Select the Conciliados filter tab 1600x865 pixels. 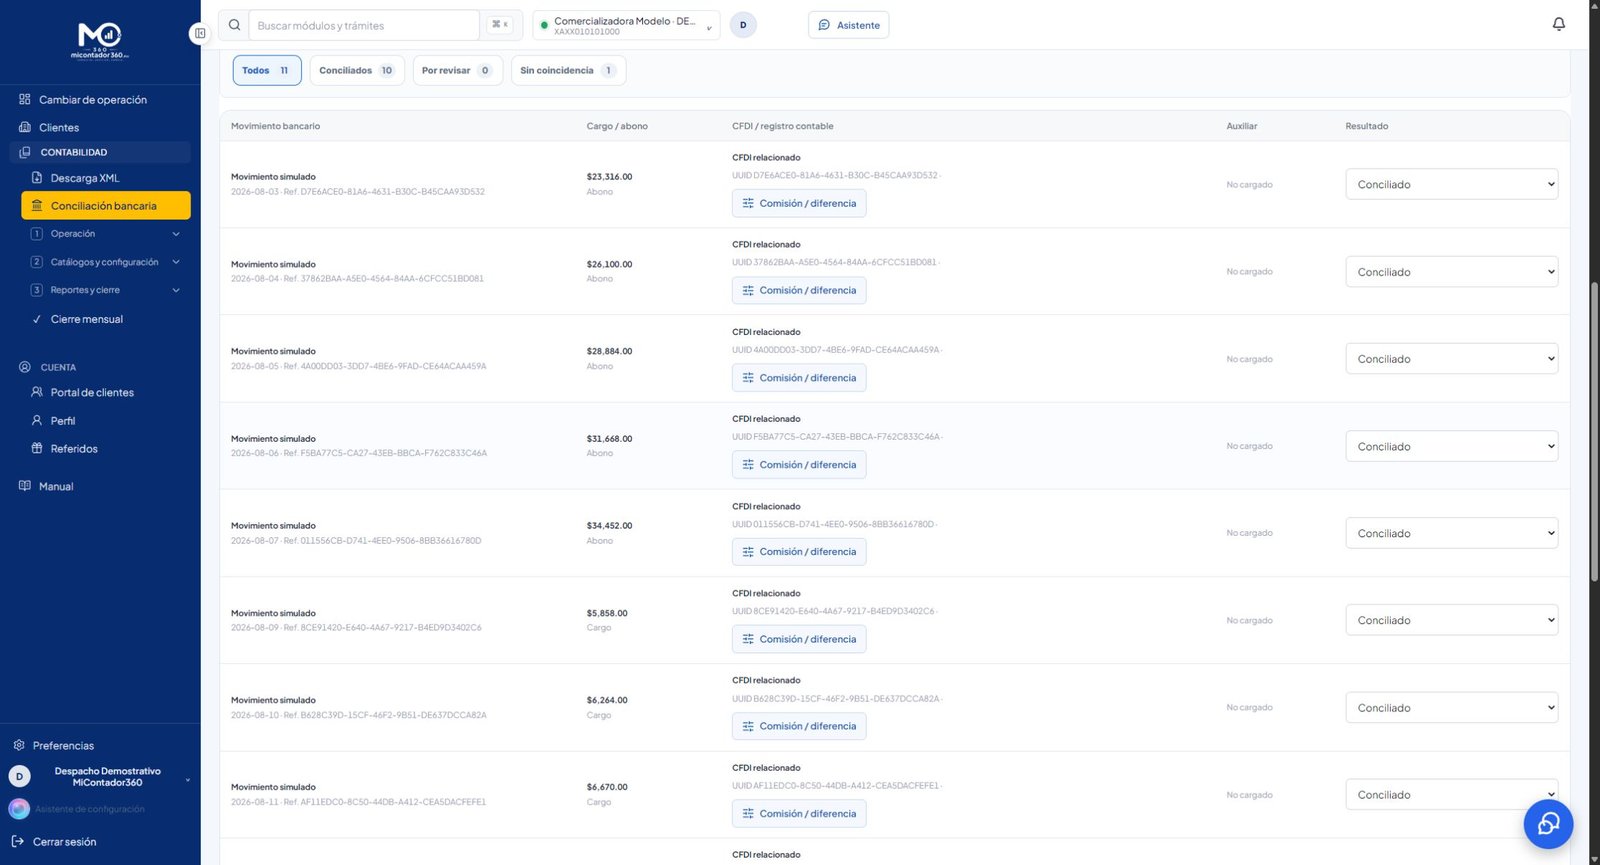click(357, 70)
